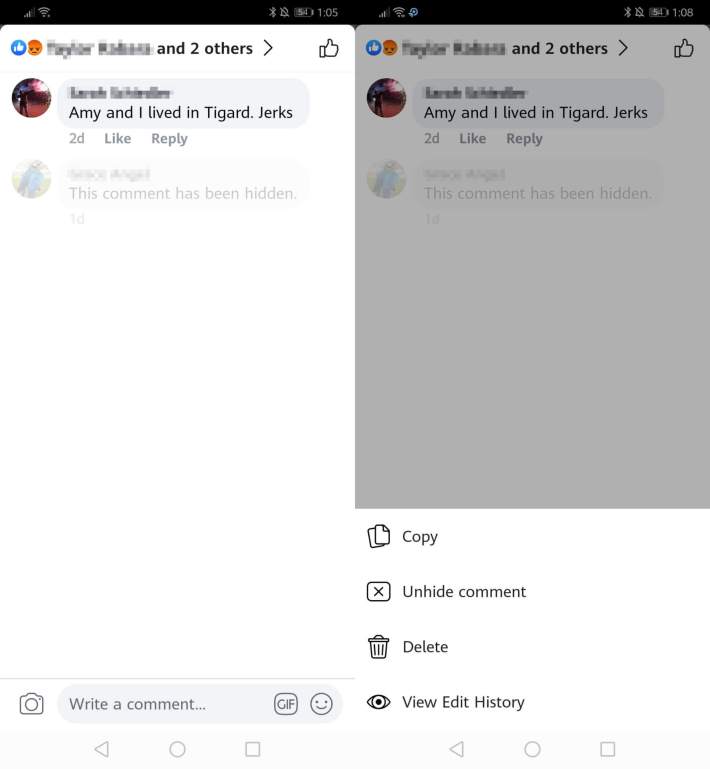Open recent apps square on left screen
The width and height of the screenshot is (710, 769).
pyautogui.click(x=253, y=749)
